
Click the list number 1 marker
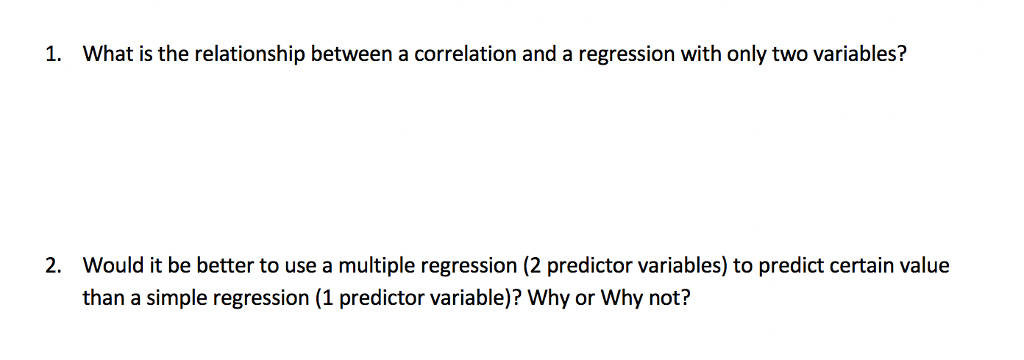point(54,55)
